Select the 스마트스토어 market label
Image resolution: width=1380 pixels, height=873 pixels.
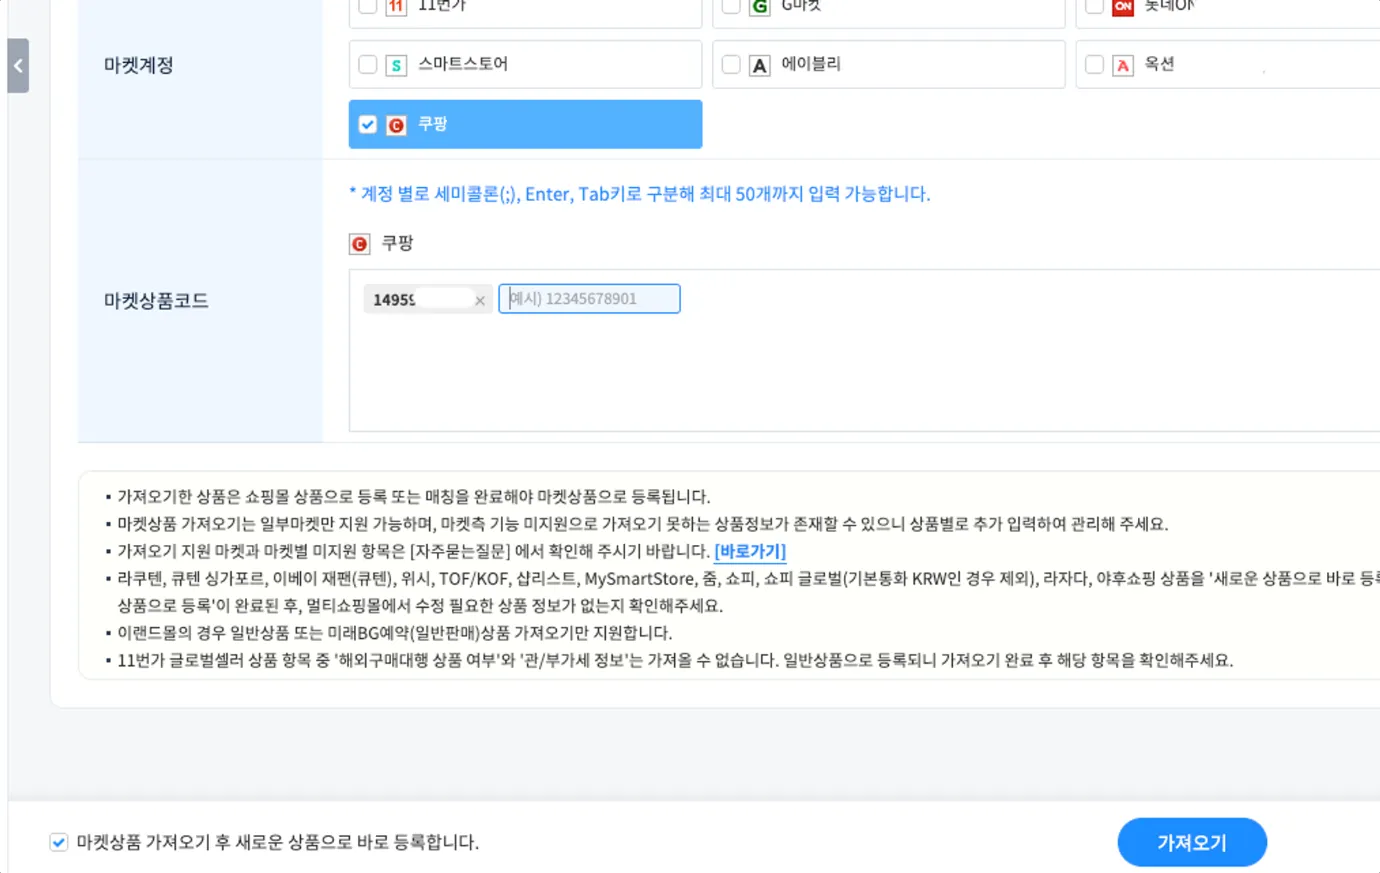[463, 64]
